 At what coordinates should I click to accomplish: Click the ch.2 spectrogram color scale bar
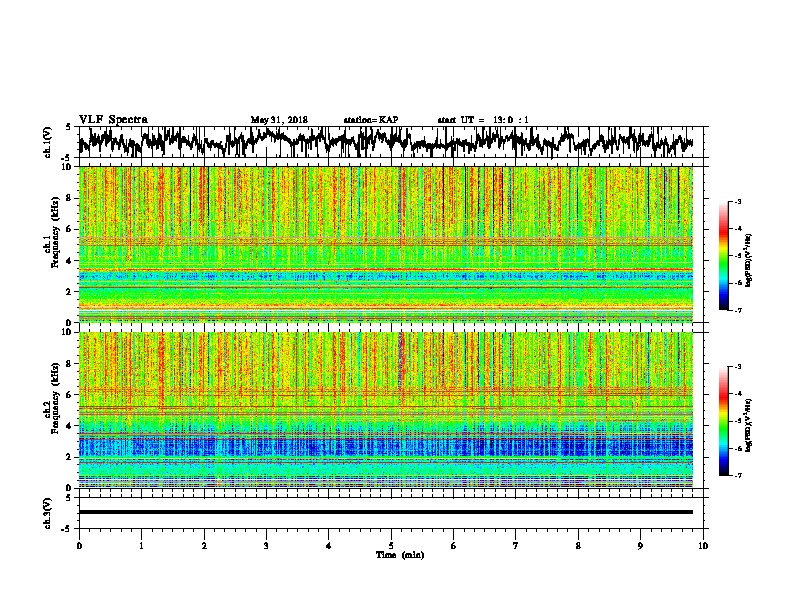[x=723, y=421]
